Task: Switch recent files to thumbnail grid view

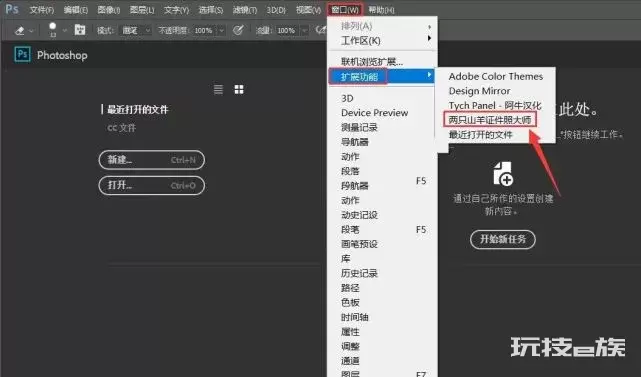Action: point(239,90)
